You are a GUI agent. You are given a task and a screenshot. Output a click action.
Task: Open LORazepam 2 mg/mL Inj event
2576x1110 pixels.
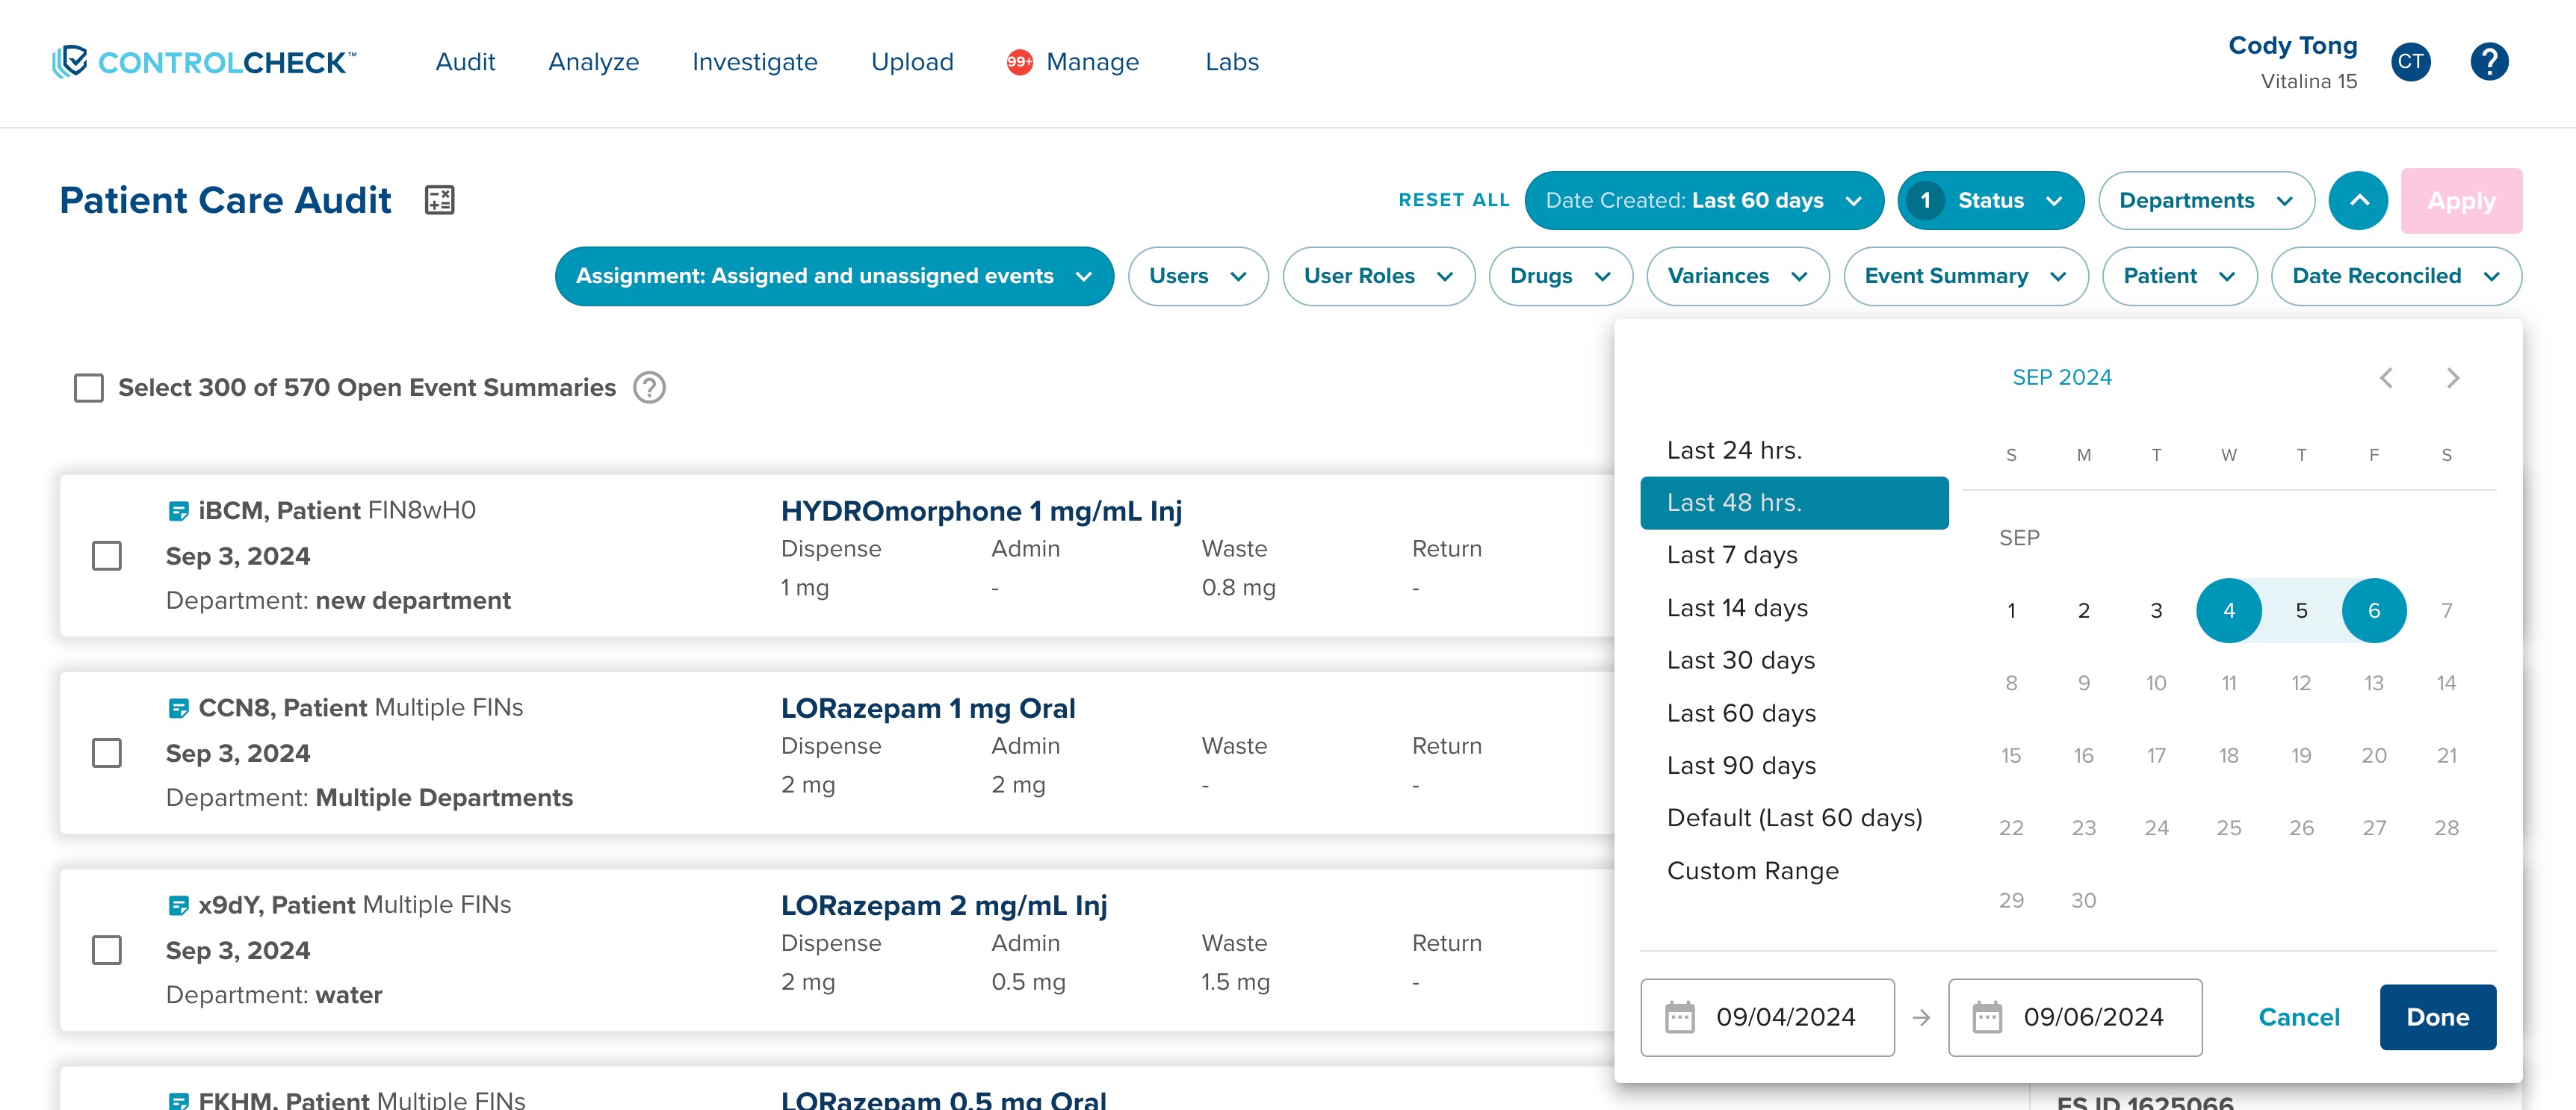[x=944, y=905]
